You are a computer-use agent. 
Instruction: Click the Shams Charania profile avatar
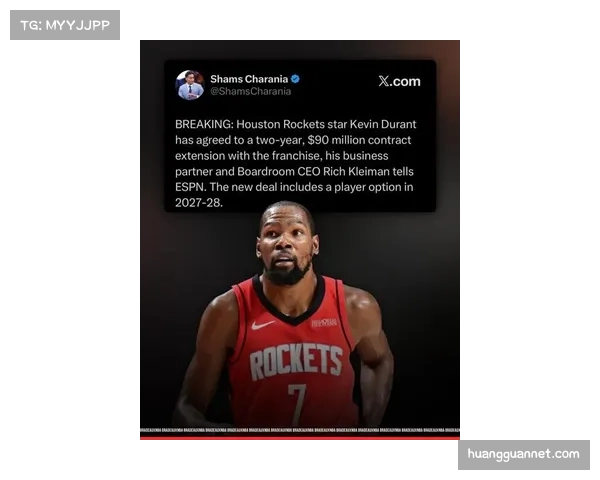pyautogui.click(x=190, y=85)
